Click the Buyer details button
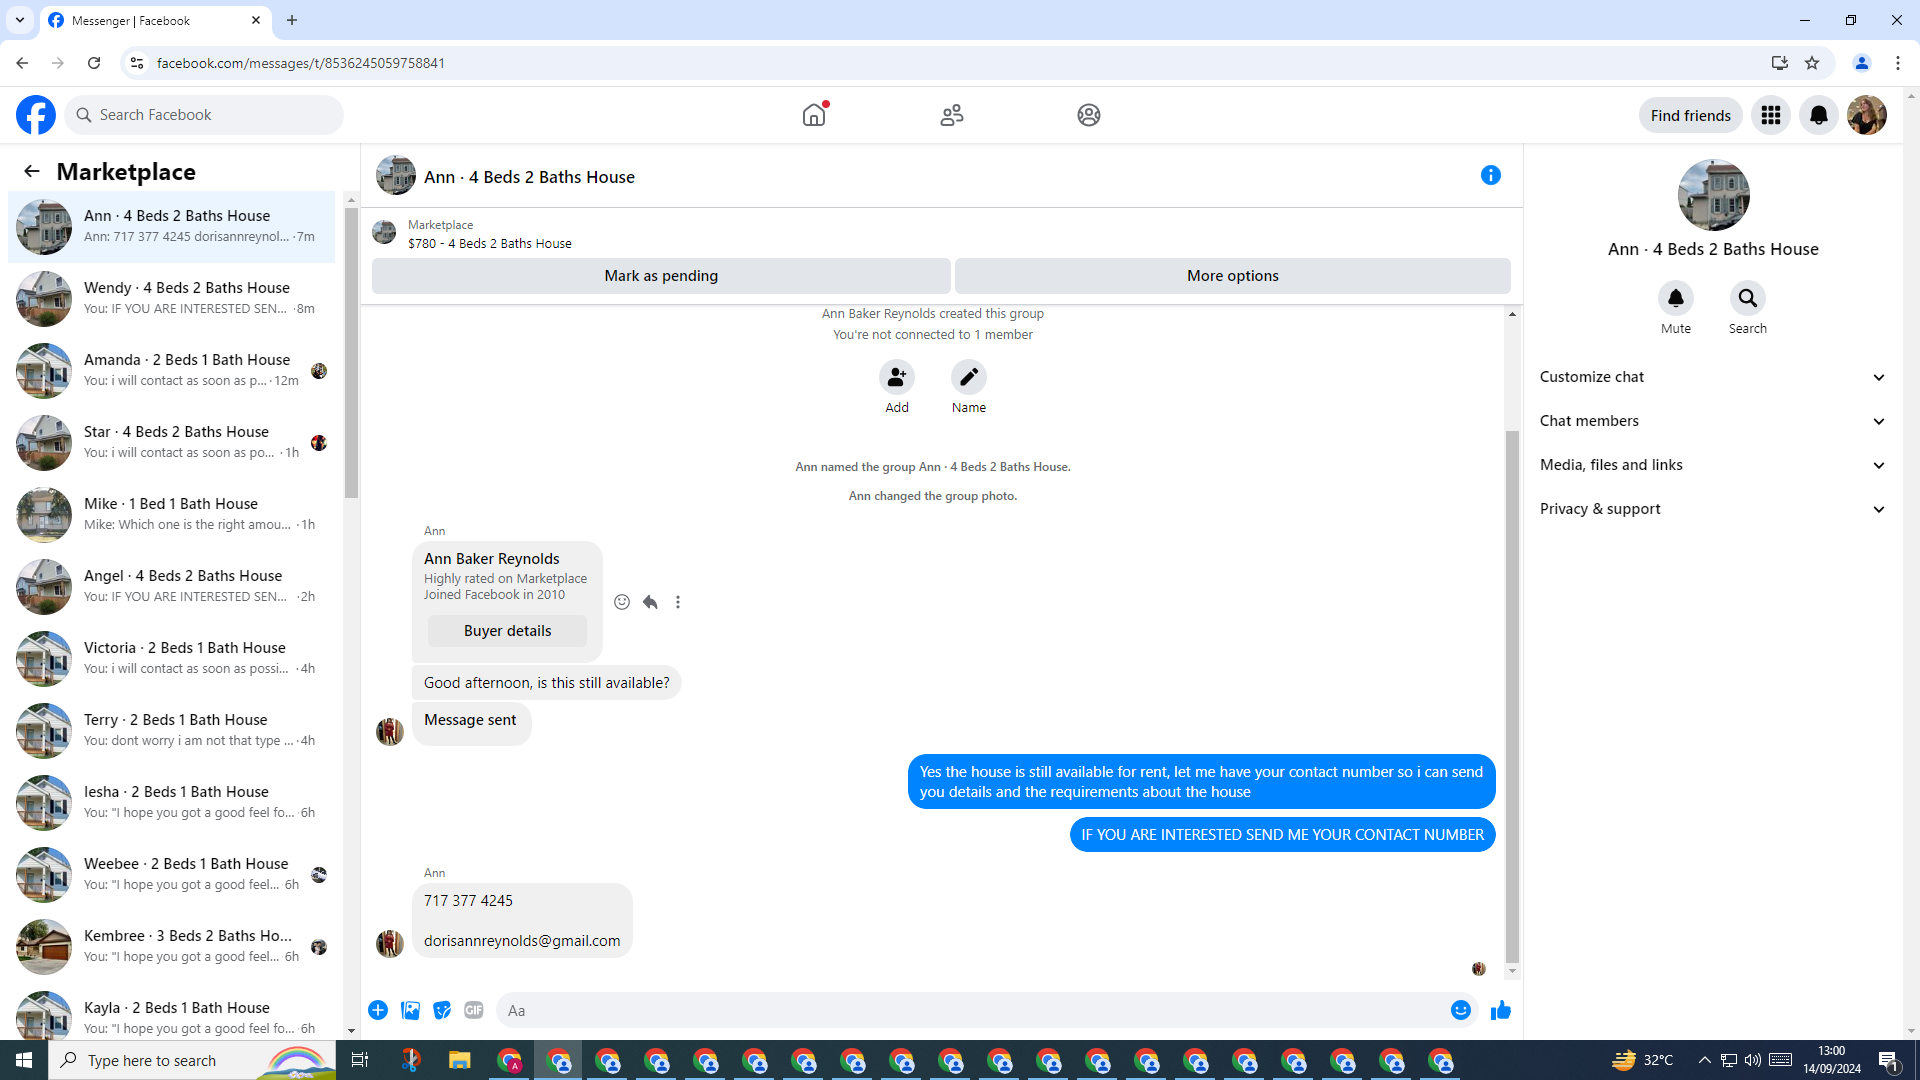This screenshot has width=1920, height=1080. 507,631
